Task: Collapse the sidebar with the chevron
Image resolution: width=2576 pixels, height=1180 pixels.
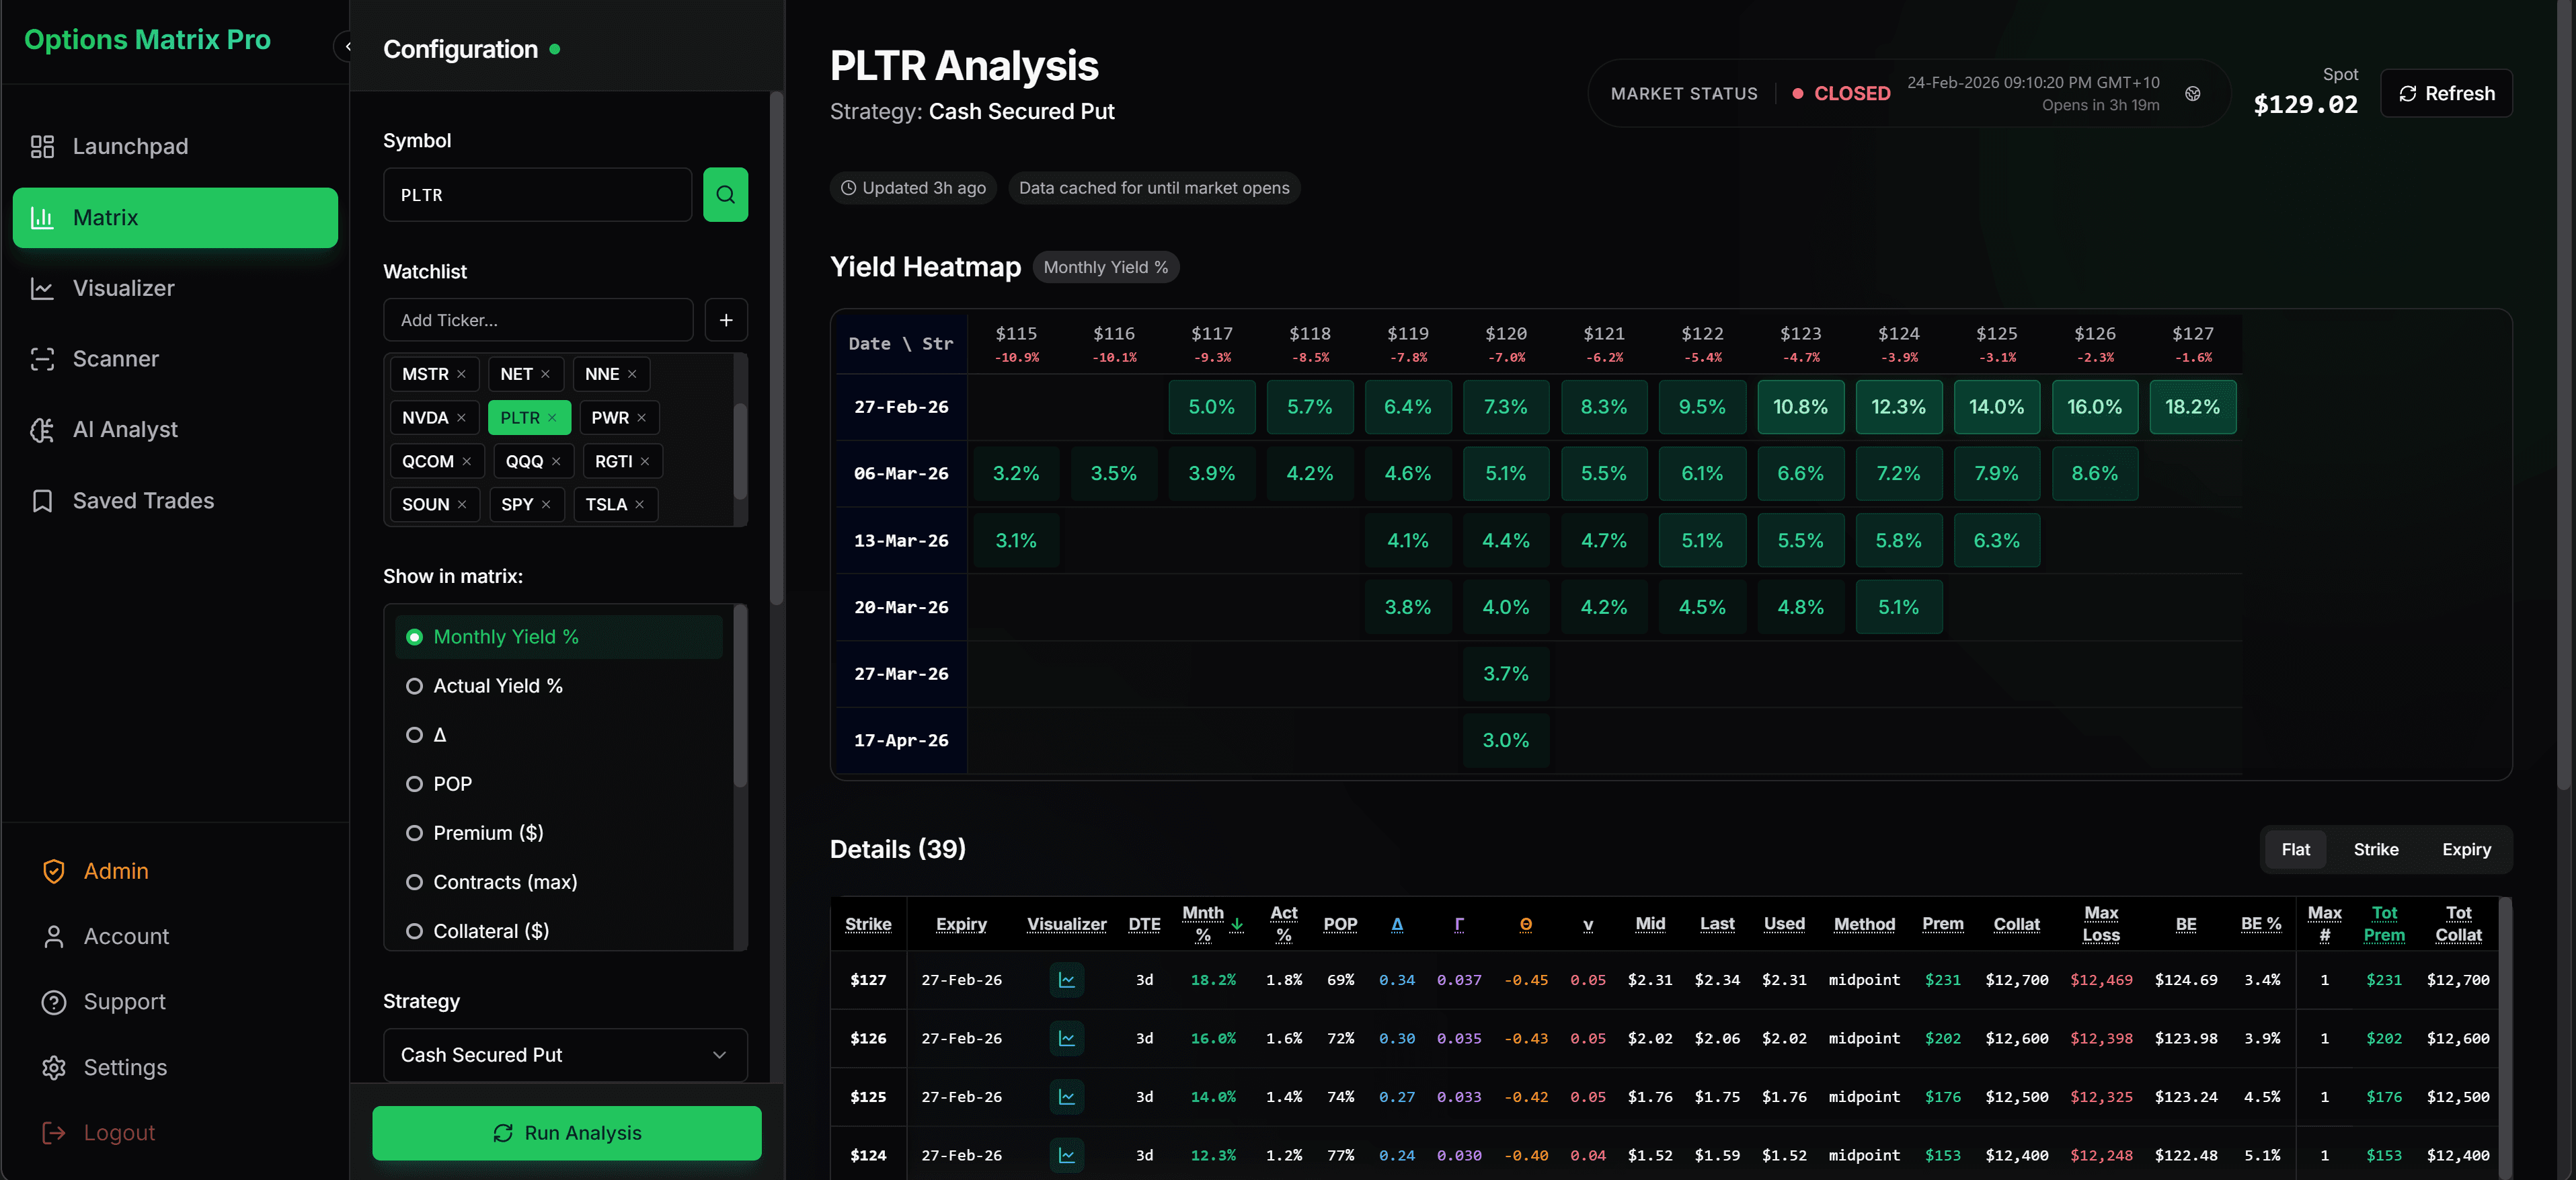Action: pos(346,46)
